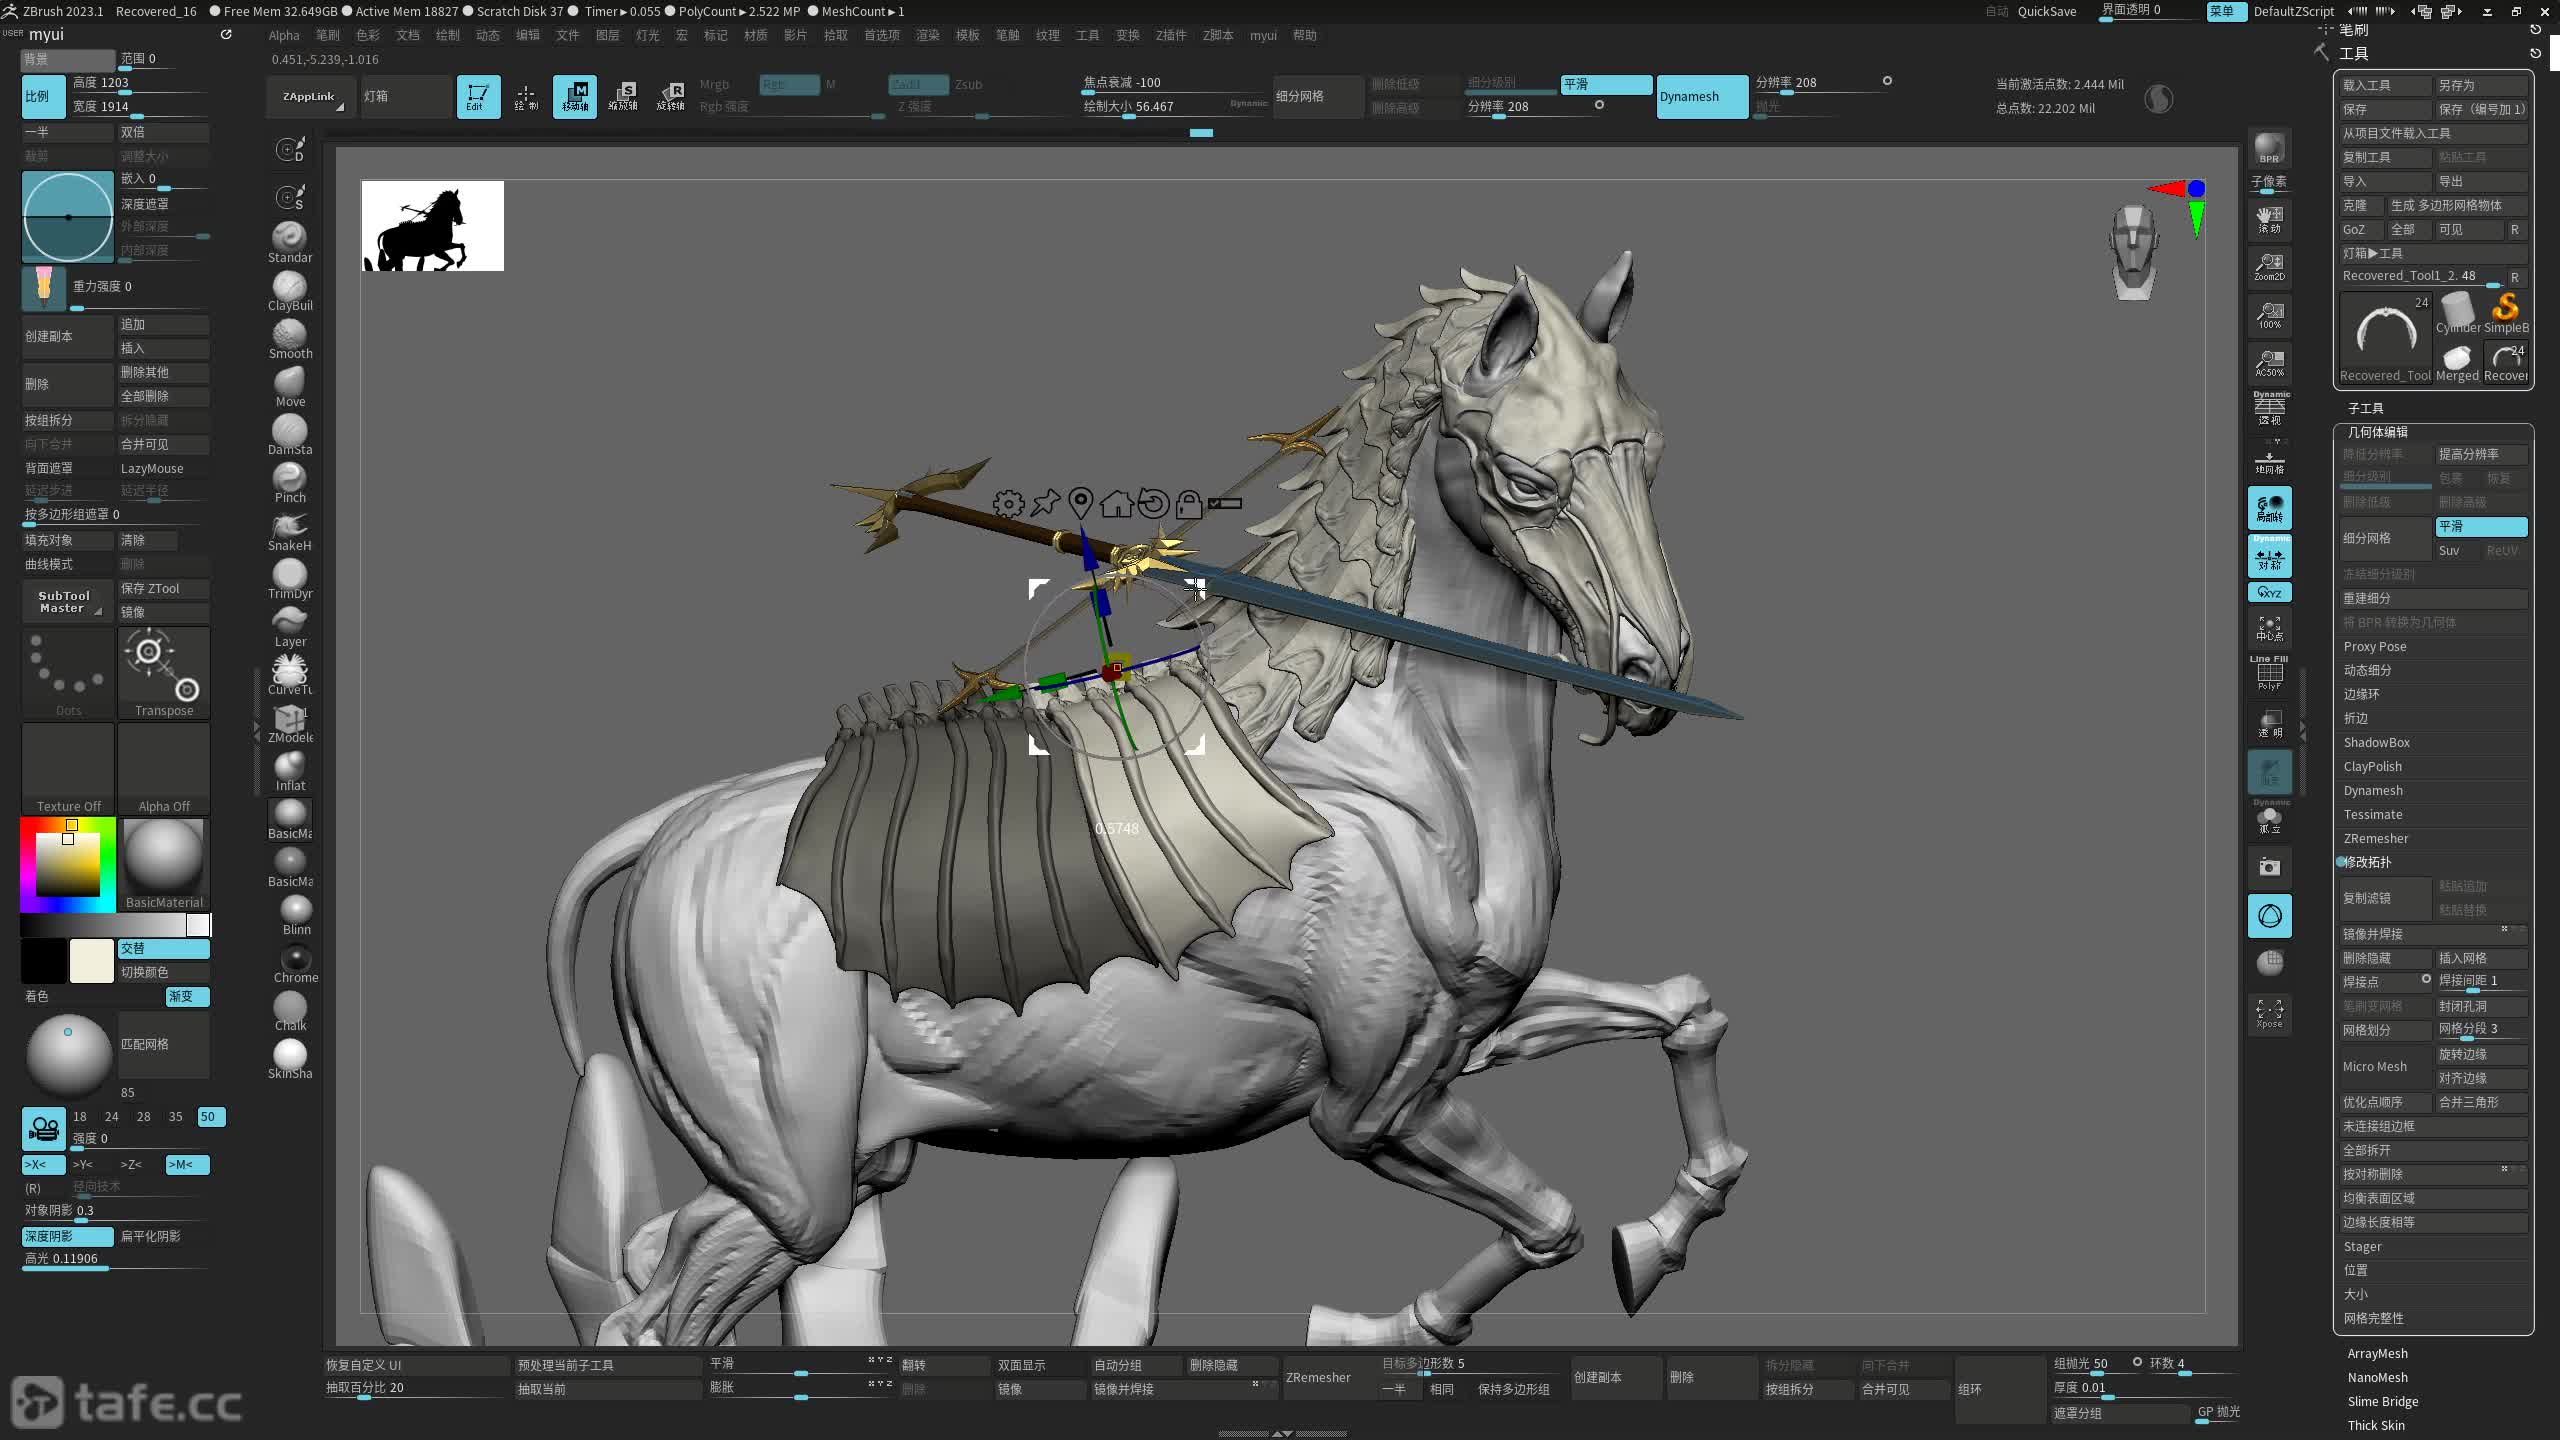Image resolution: width=2560 pixels, height=1440 pixels.
Task: Click the gizmo lock icon
Action: click(x=1188, y=503)
